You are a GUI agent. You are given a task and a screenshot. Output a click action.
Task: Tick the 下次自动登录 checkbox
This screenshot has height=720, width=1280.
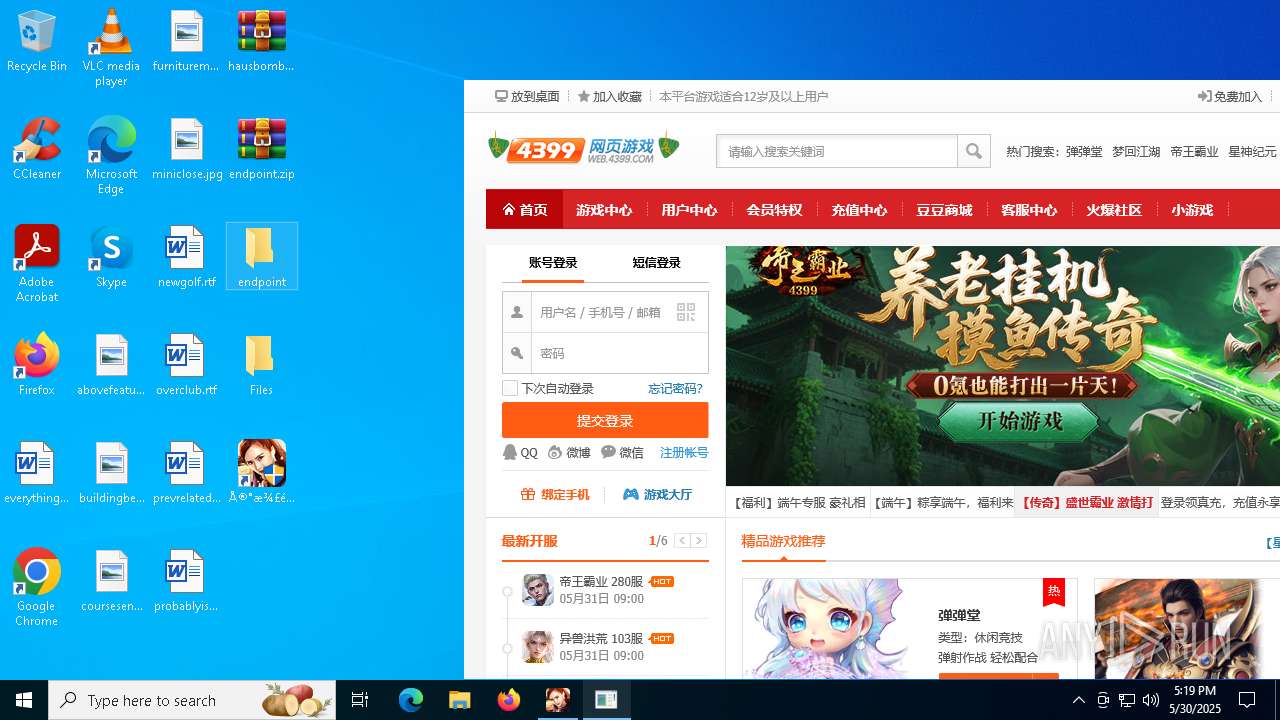[510, 388]
